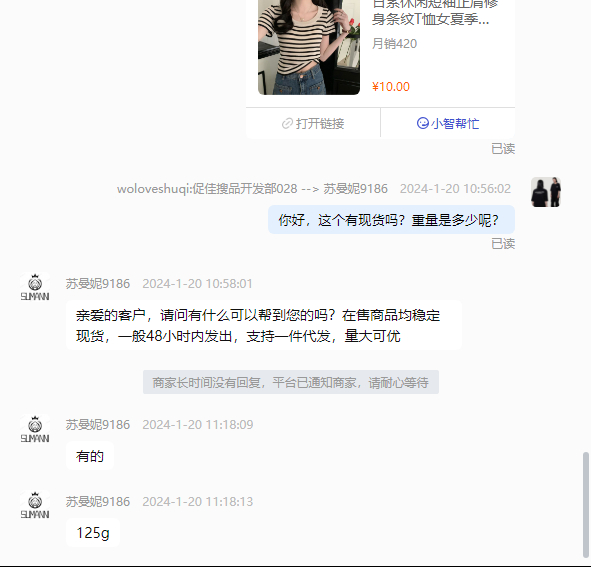The height and width of the screenshot is (567, 591).
Task: Click the vertical chat scrollbar thumb
Action: coord(585,504)
